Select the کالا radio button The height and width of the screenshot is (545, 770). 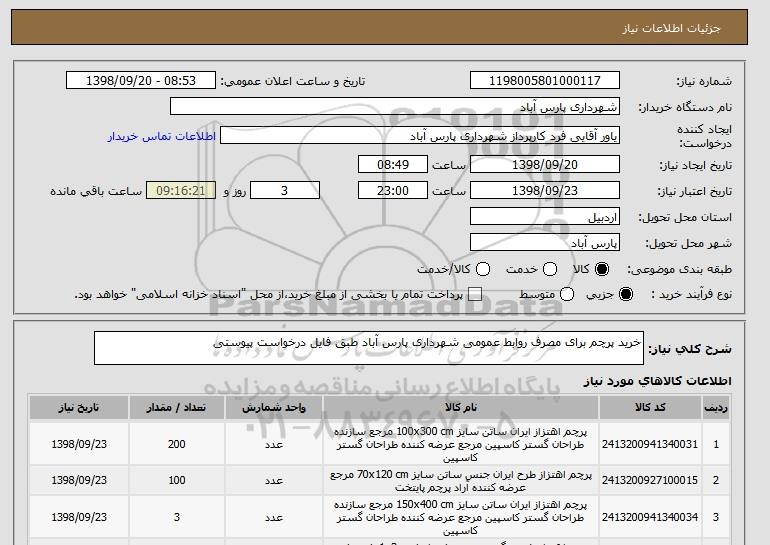pos(602,269)
